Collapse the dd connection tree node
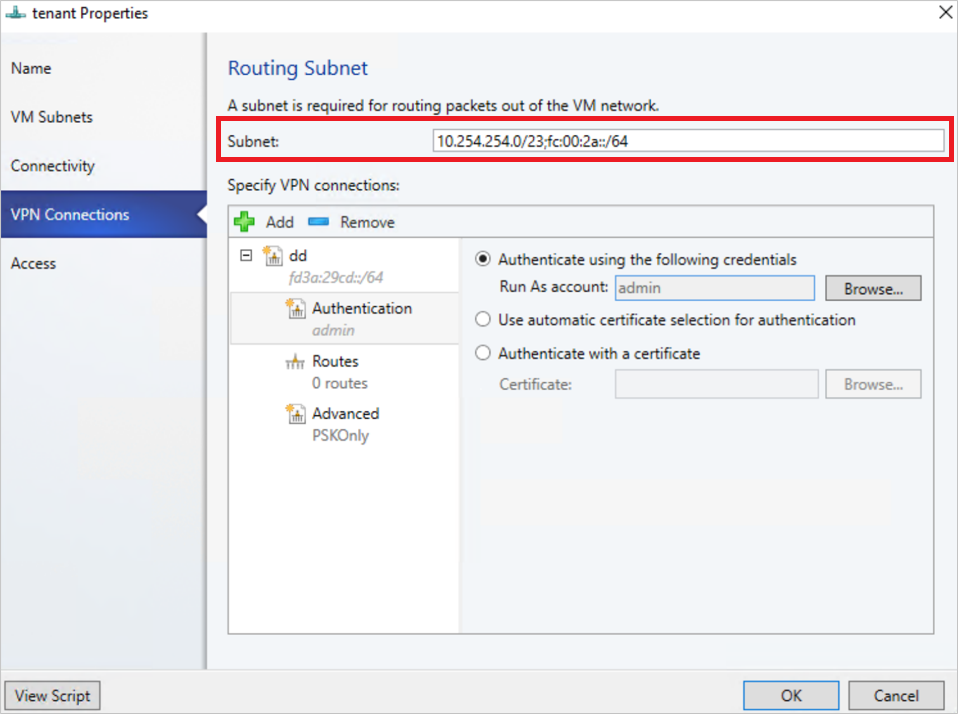The height and width of the screenshot is (714, 958). (246, 256)
